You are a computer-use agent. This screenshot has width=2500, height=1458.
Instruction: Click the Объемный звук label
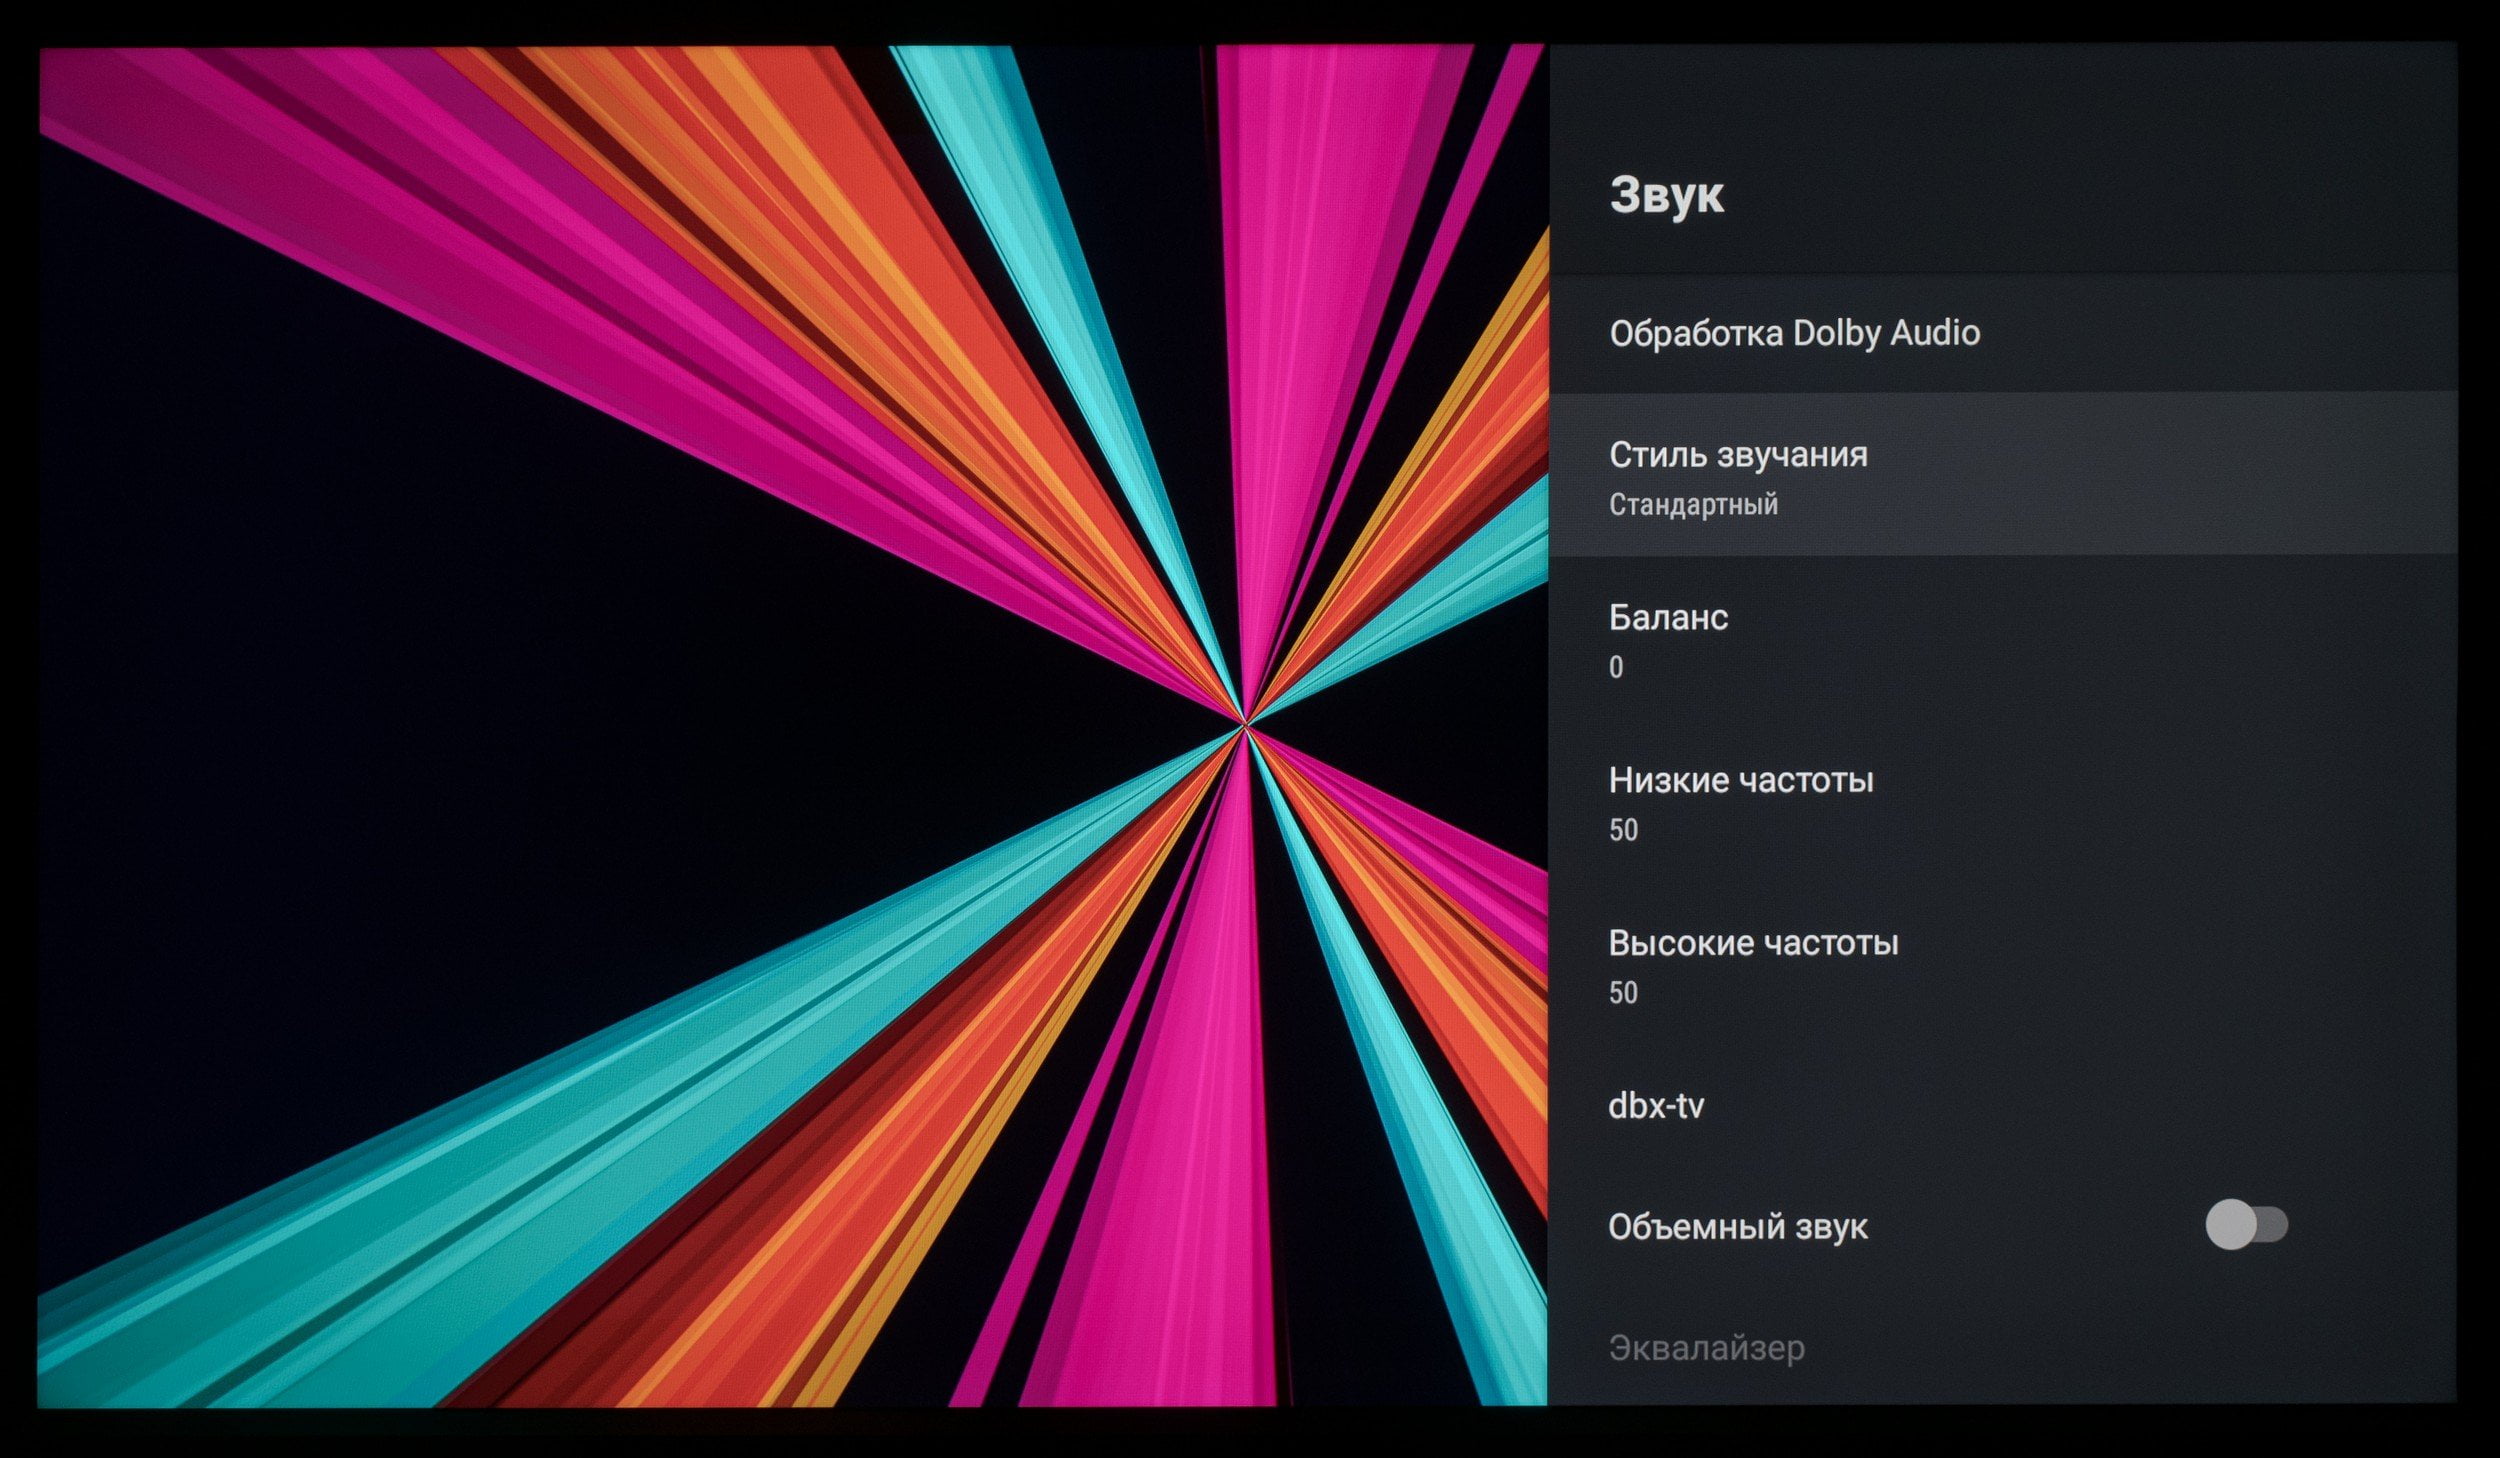1737,1227
